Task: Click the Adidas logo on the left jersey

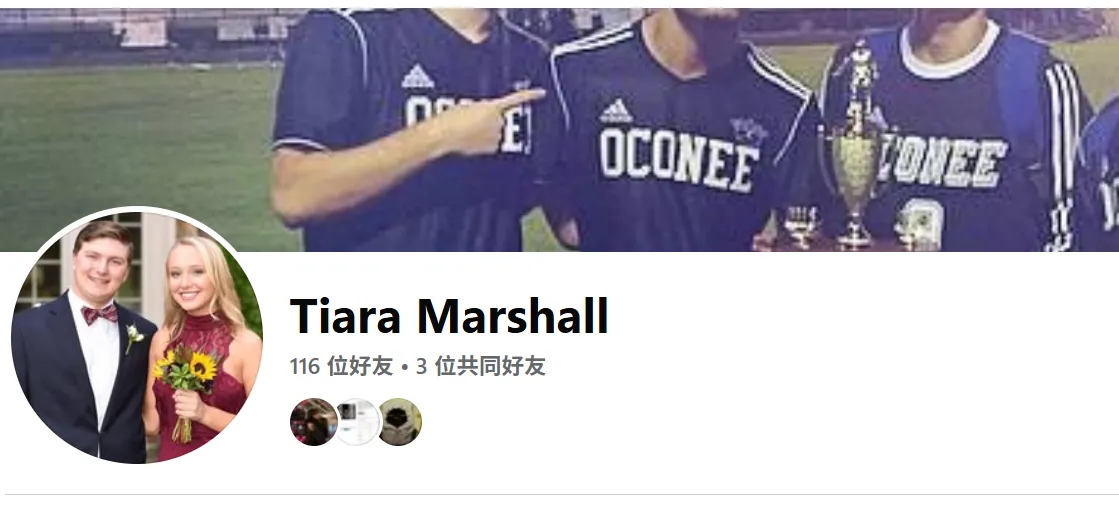Action: pyautogui.click(x=417, y=76)
